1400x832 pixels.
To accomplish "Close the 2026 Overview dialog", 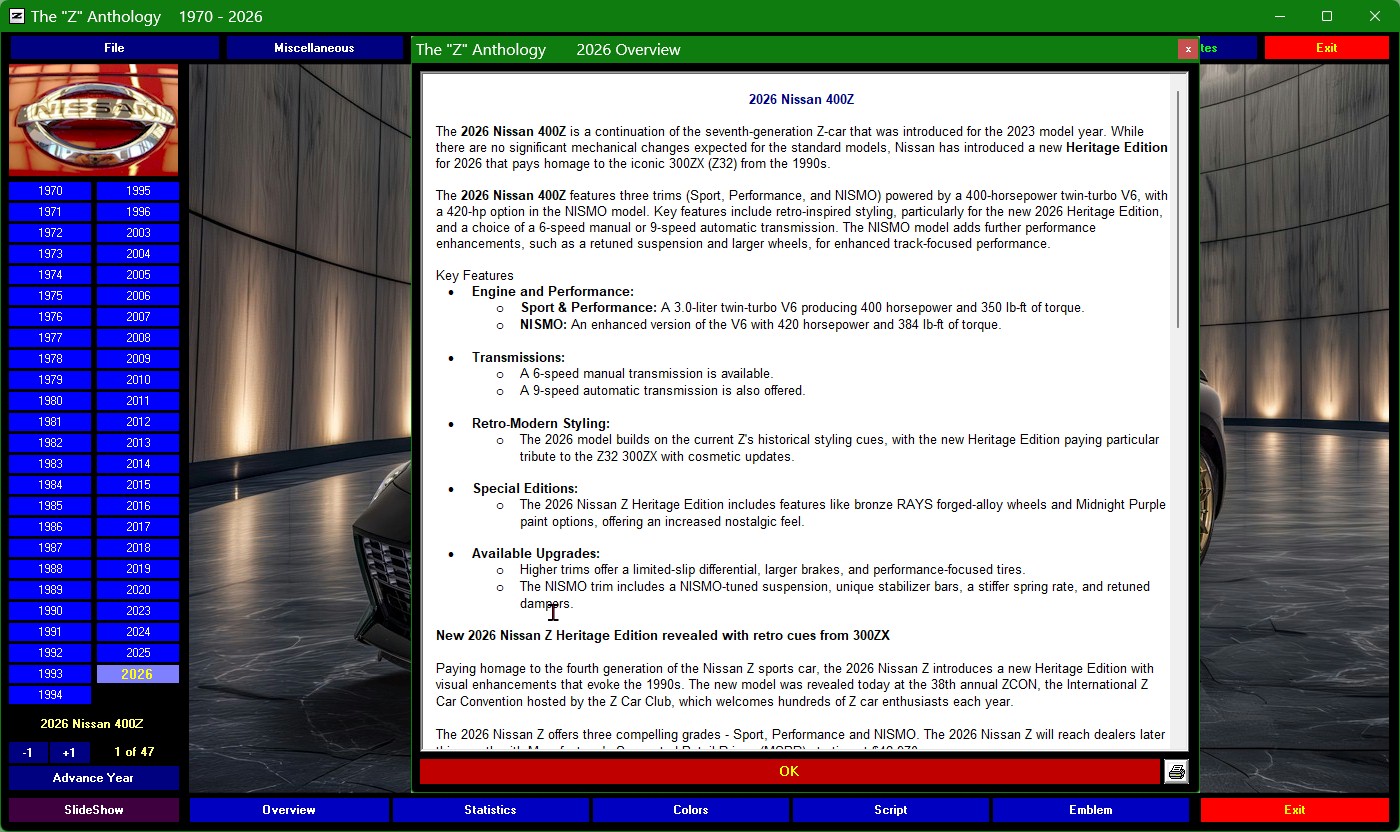I will click(x=1187, y=49).
